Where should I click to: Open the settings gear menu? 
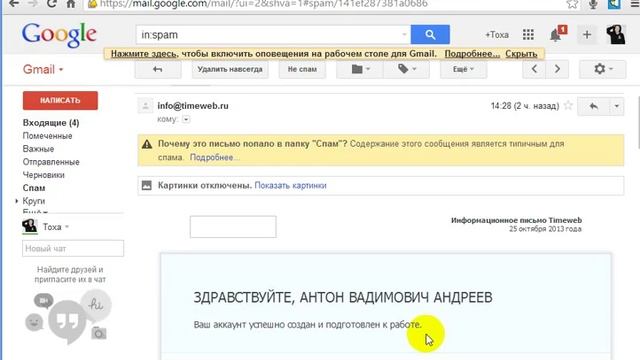602,69
